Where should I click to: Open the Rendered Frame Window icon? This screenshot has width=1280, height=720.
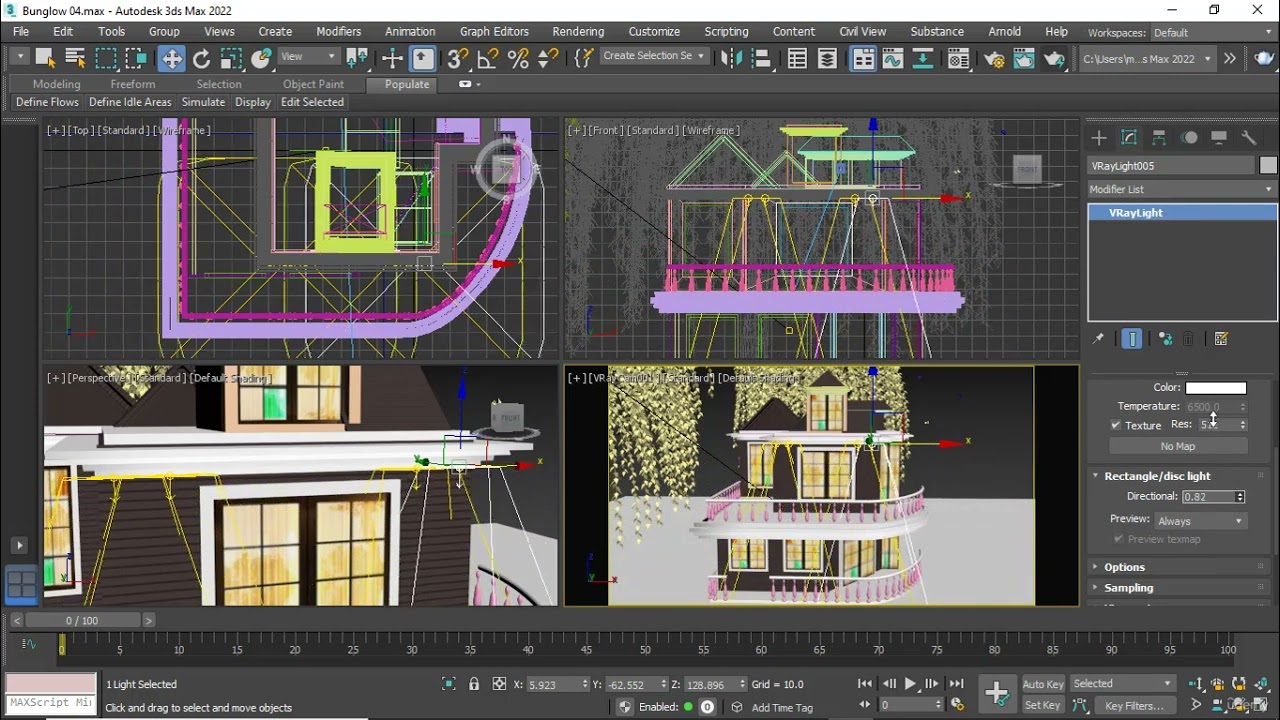(x=1024, y=58)
